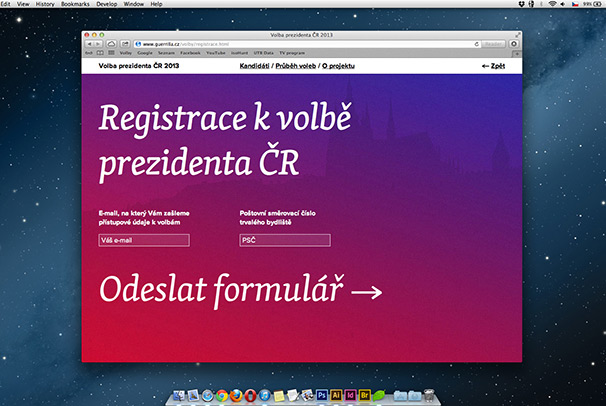Open Photoshop from the dock

tap(322, 395)
